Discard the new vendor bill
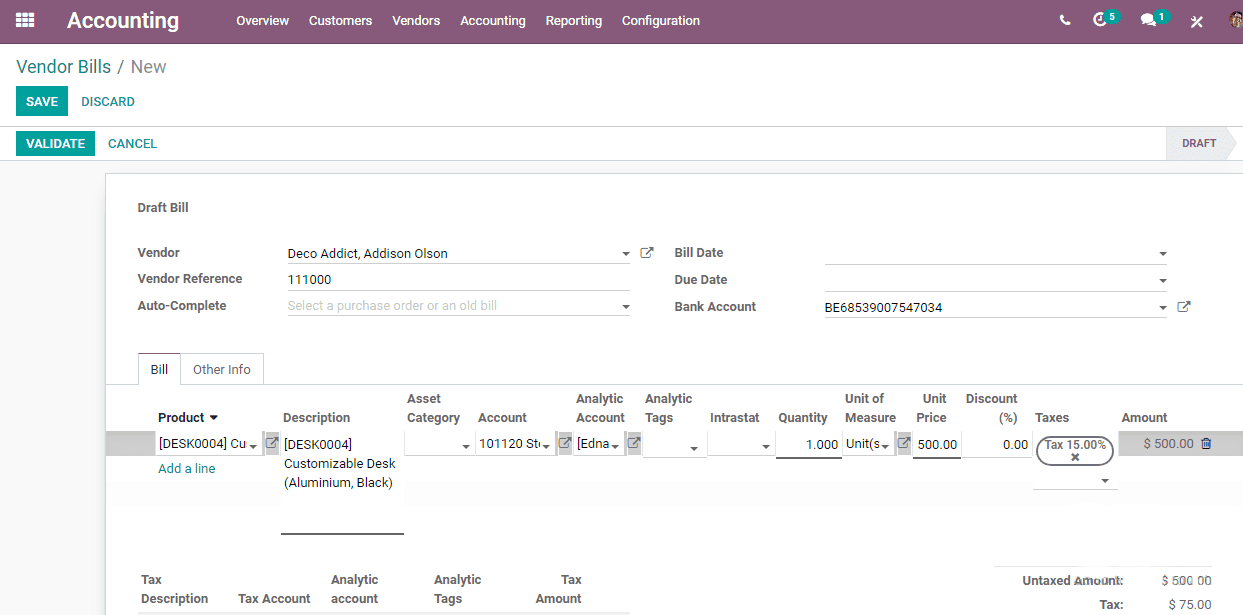Image resolution: width=1243 pixels, height=615 pixels. click(x=108, y=101)
